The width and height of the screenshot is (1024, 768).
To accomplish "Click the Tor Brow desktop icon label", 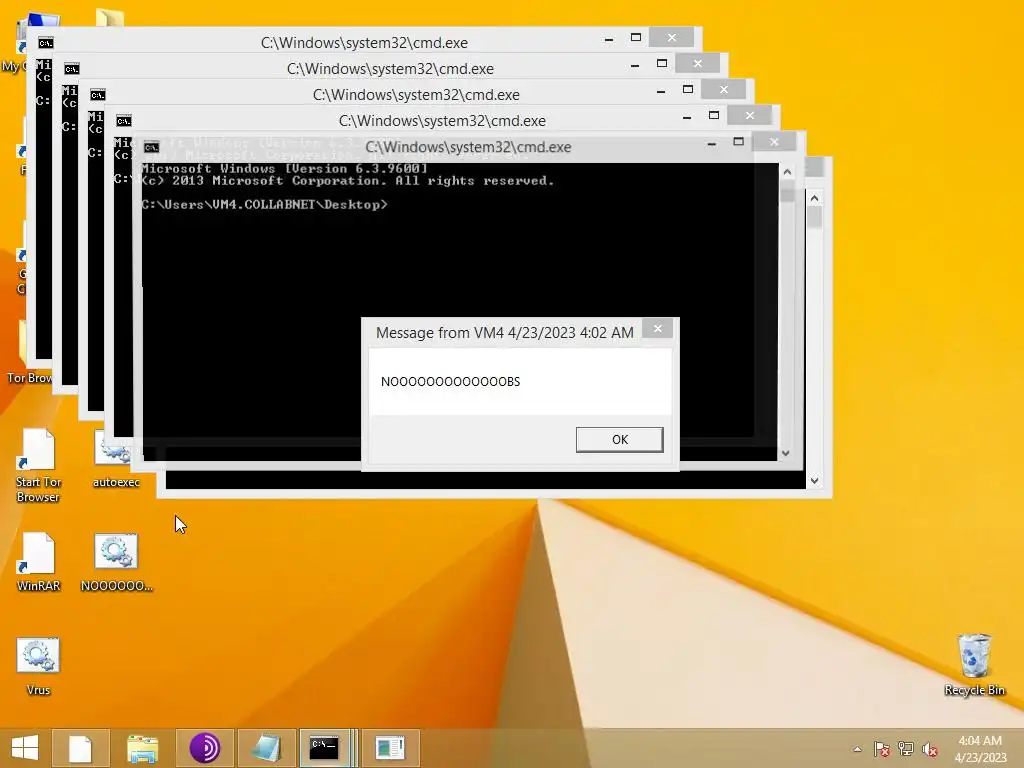I will [x=29, y=377].
